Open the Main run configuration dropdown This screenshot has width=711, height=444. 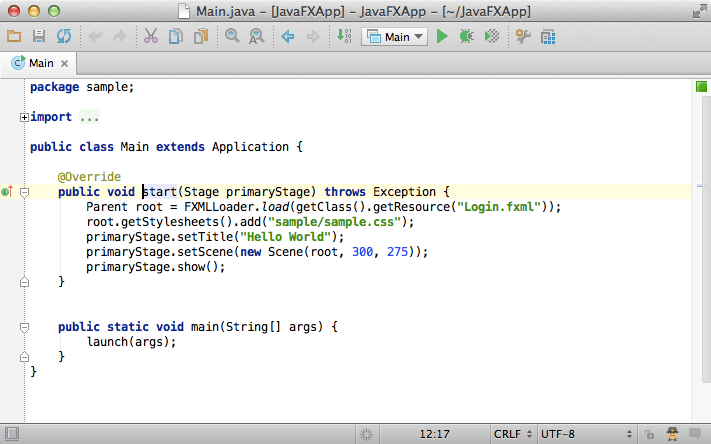394,37
